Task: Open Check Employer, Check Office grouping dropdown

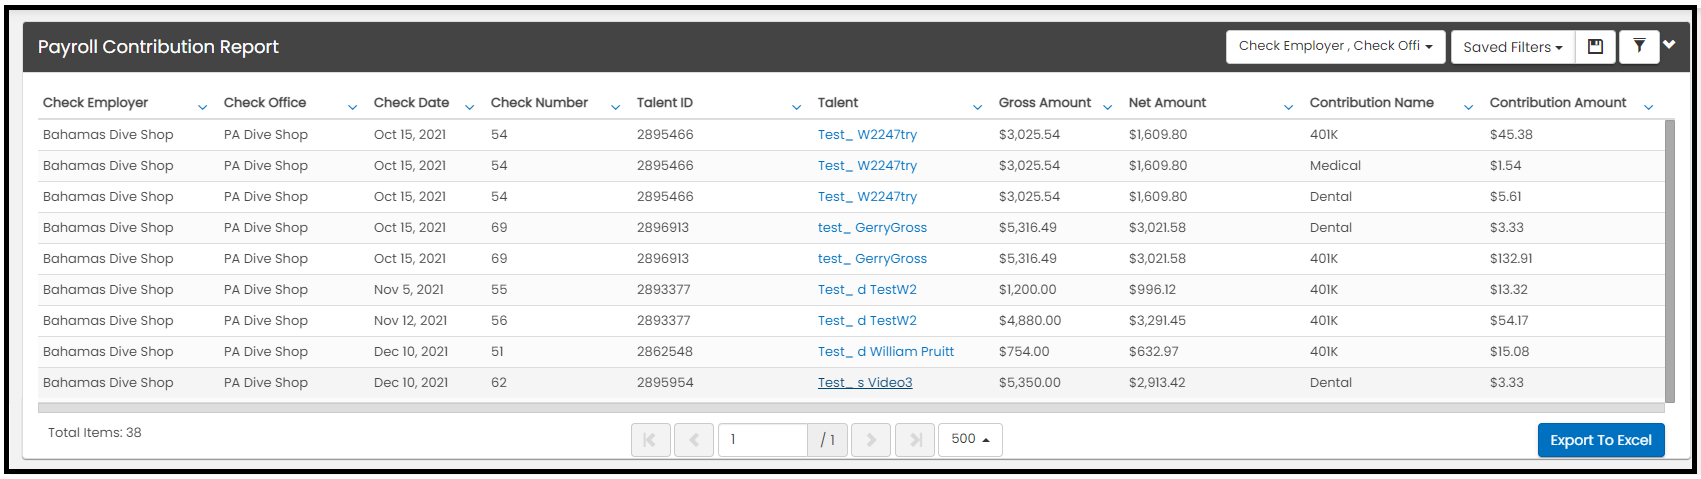Action: coord(1336,47)
